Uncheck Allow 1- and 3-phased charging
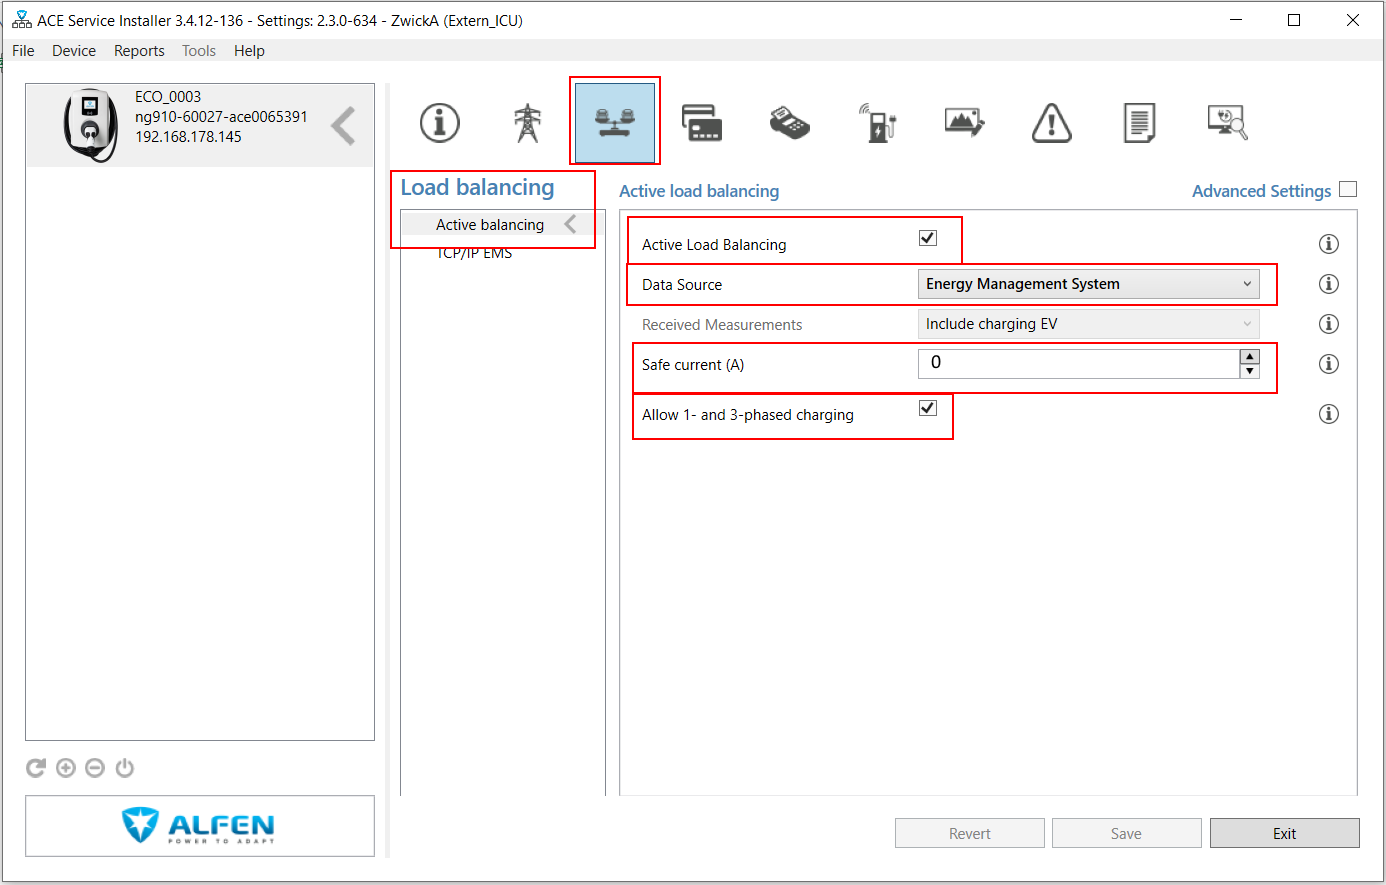Image resolution: width=1386 pixels, height=885 pixels. (928, 408)
